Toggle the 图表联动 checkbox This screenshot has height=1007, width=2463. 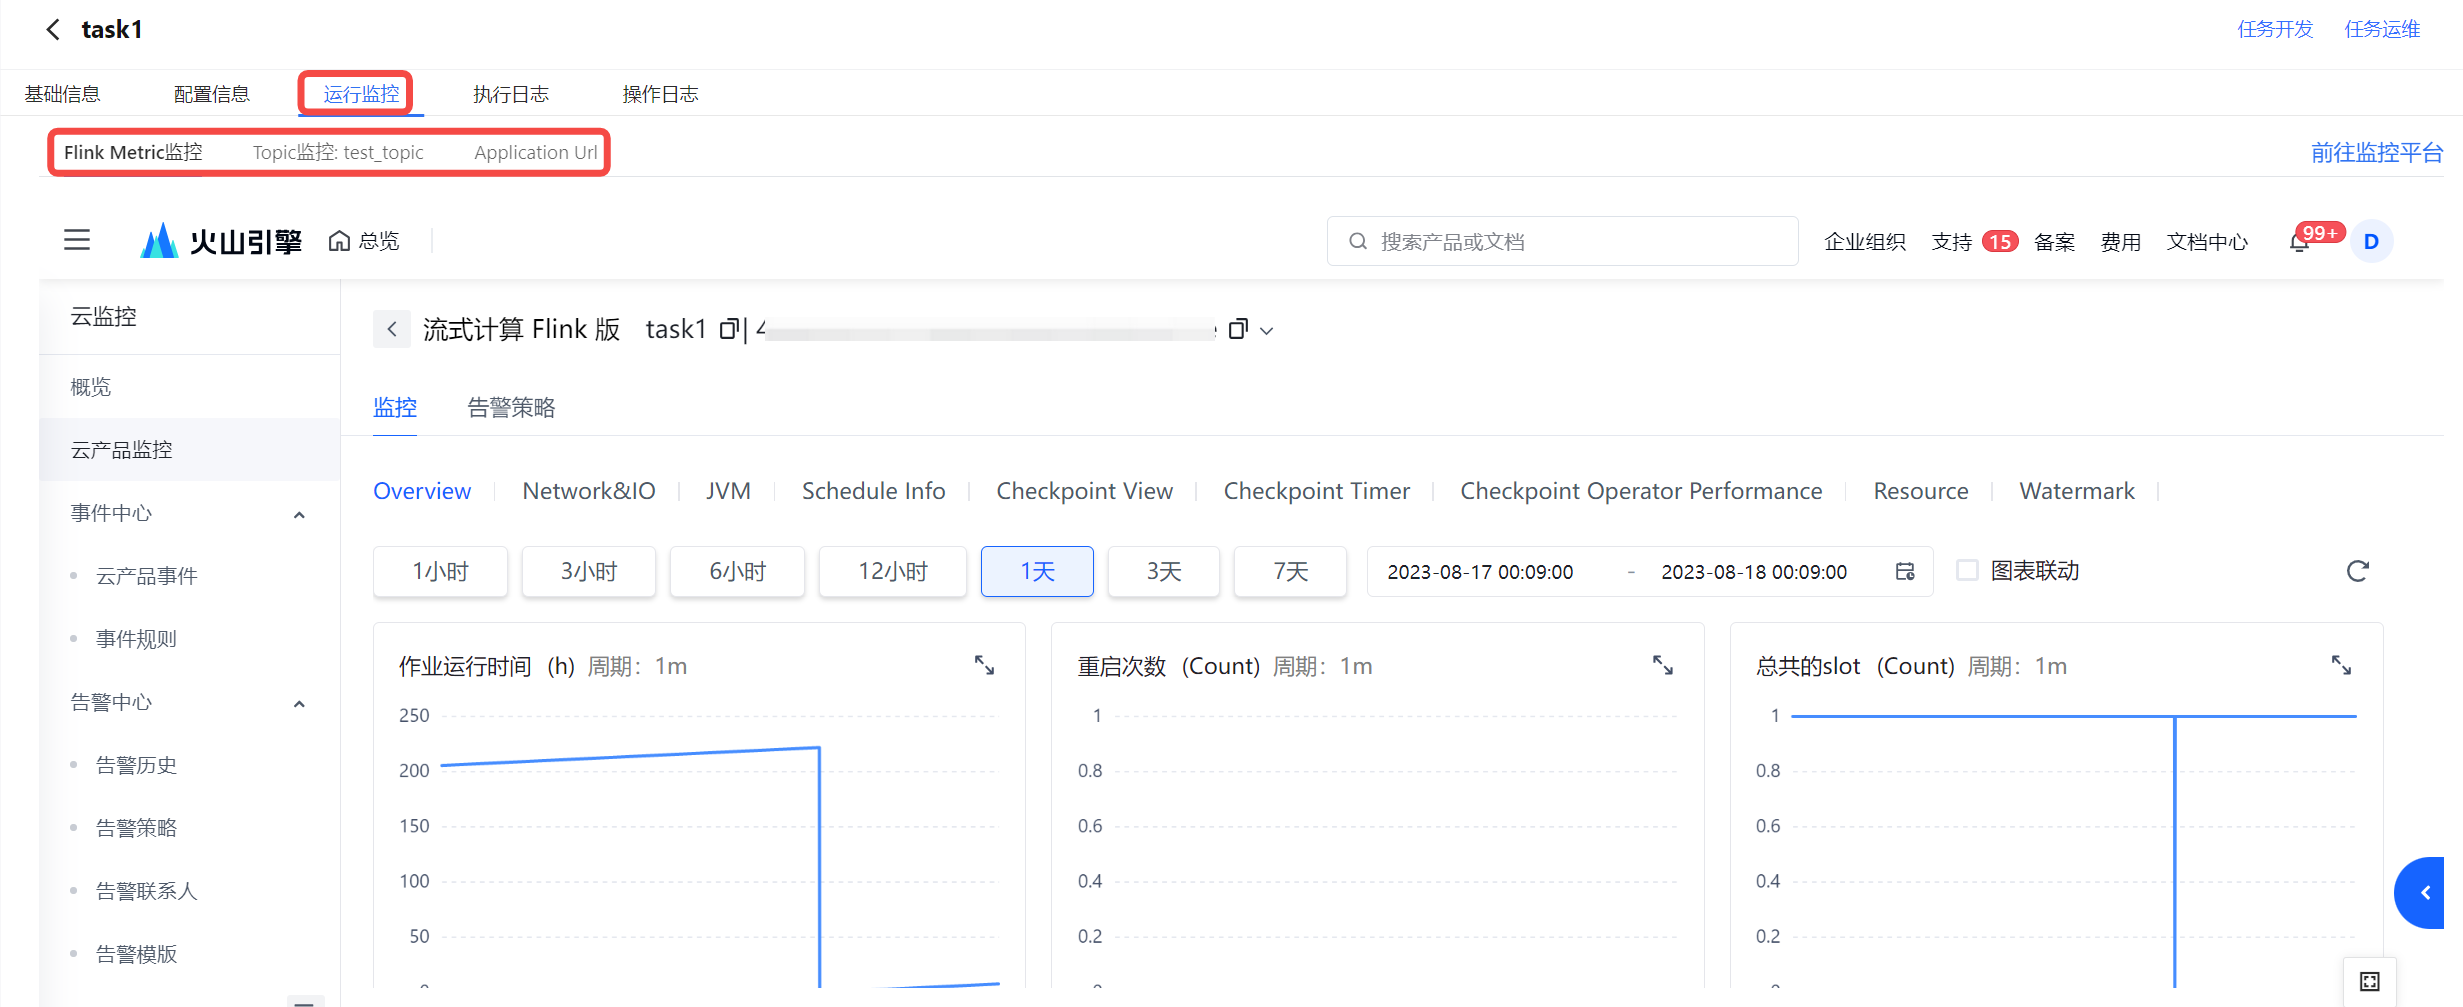point(1967,570)
